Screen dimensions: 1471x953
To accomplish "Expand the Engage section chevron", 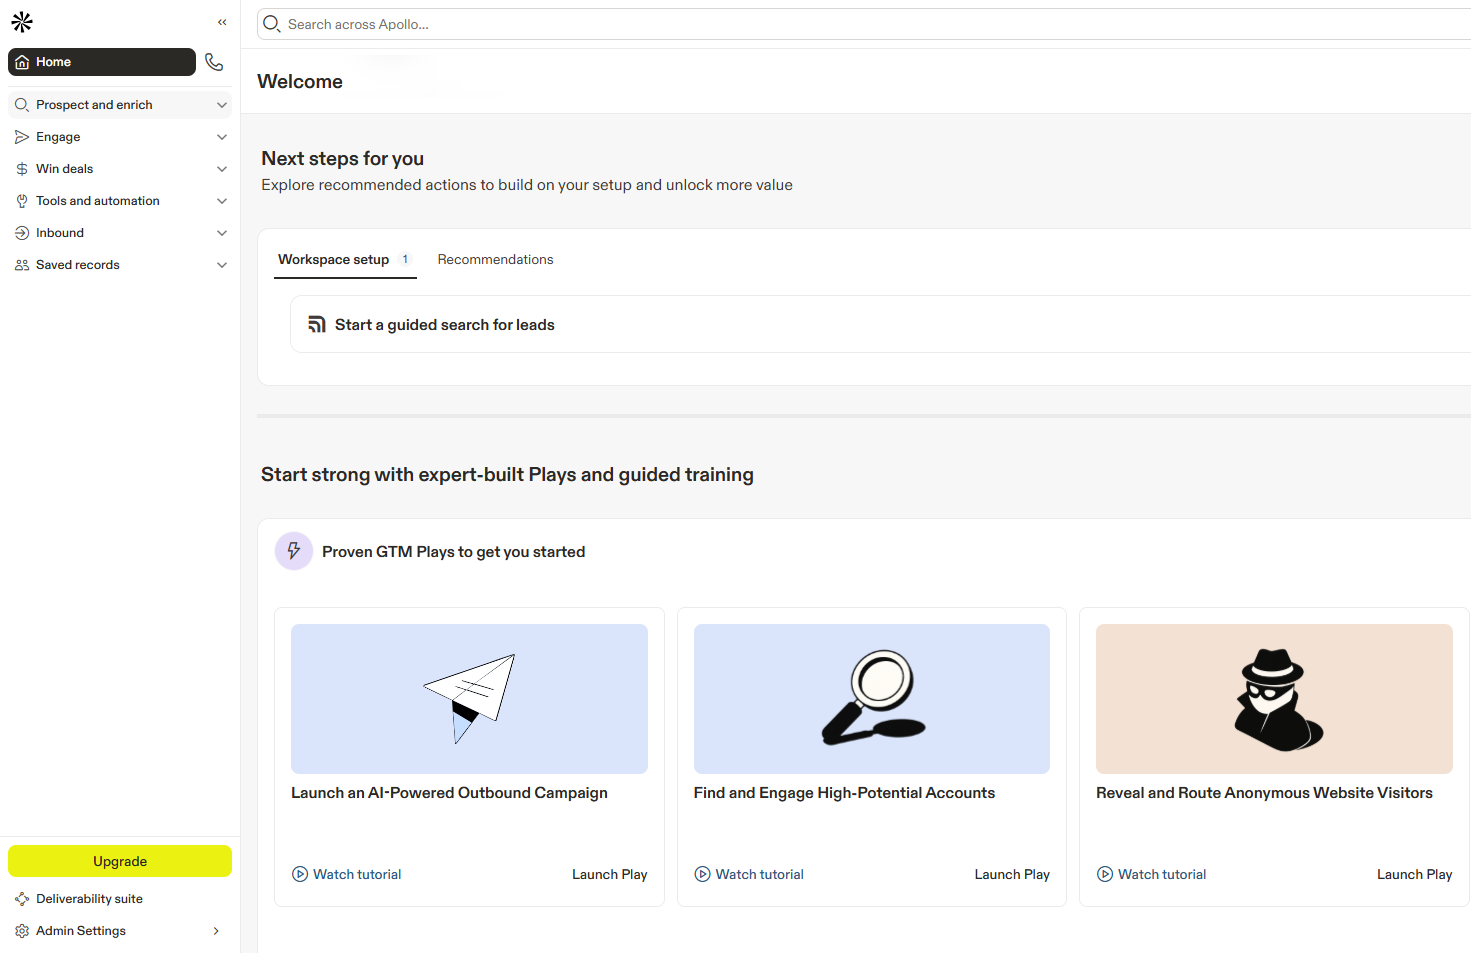I will coord(222,137).
